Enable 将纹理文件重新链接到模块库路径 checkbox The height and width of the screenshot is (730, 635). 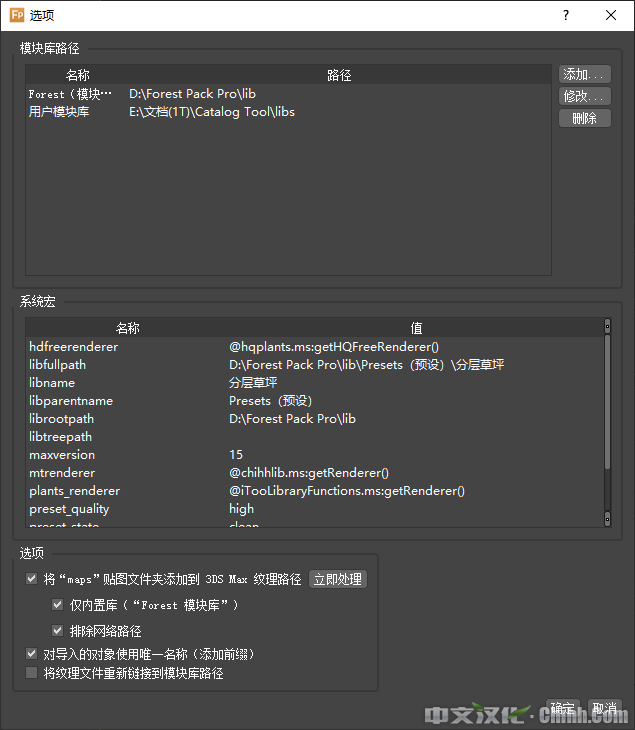tap(32, 674)
